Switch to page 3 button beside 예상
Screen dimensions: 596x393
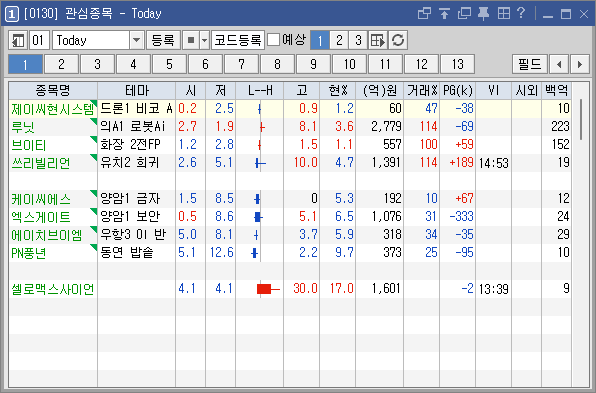[358, 40]
